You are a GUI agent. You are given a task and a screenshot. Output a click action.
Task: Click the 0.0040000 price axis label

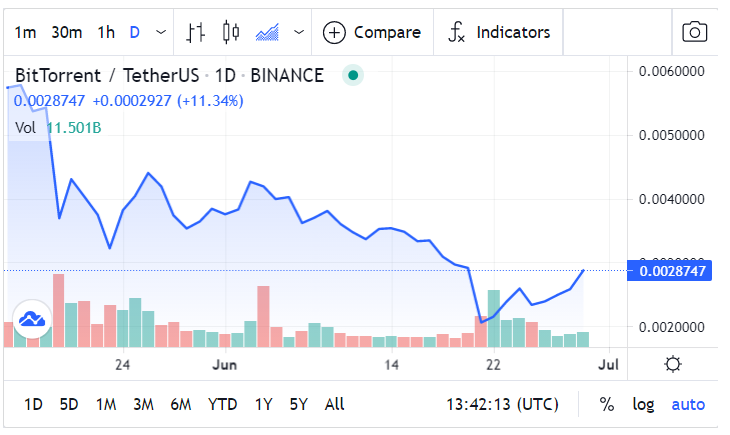click(671, 199)
